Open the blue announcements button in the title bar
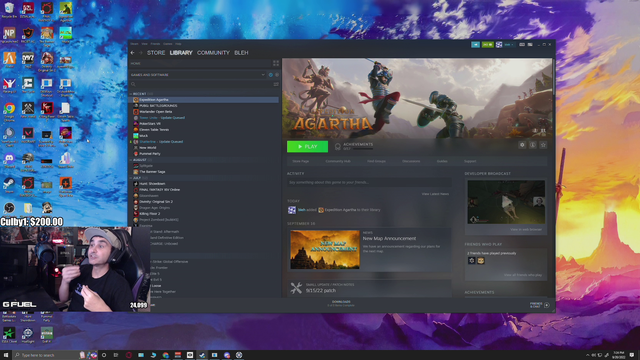 coord(476,44)
